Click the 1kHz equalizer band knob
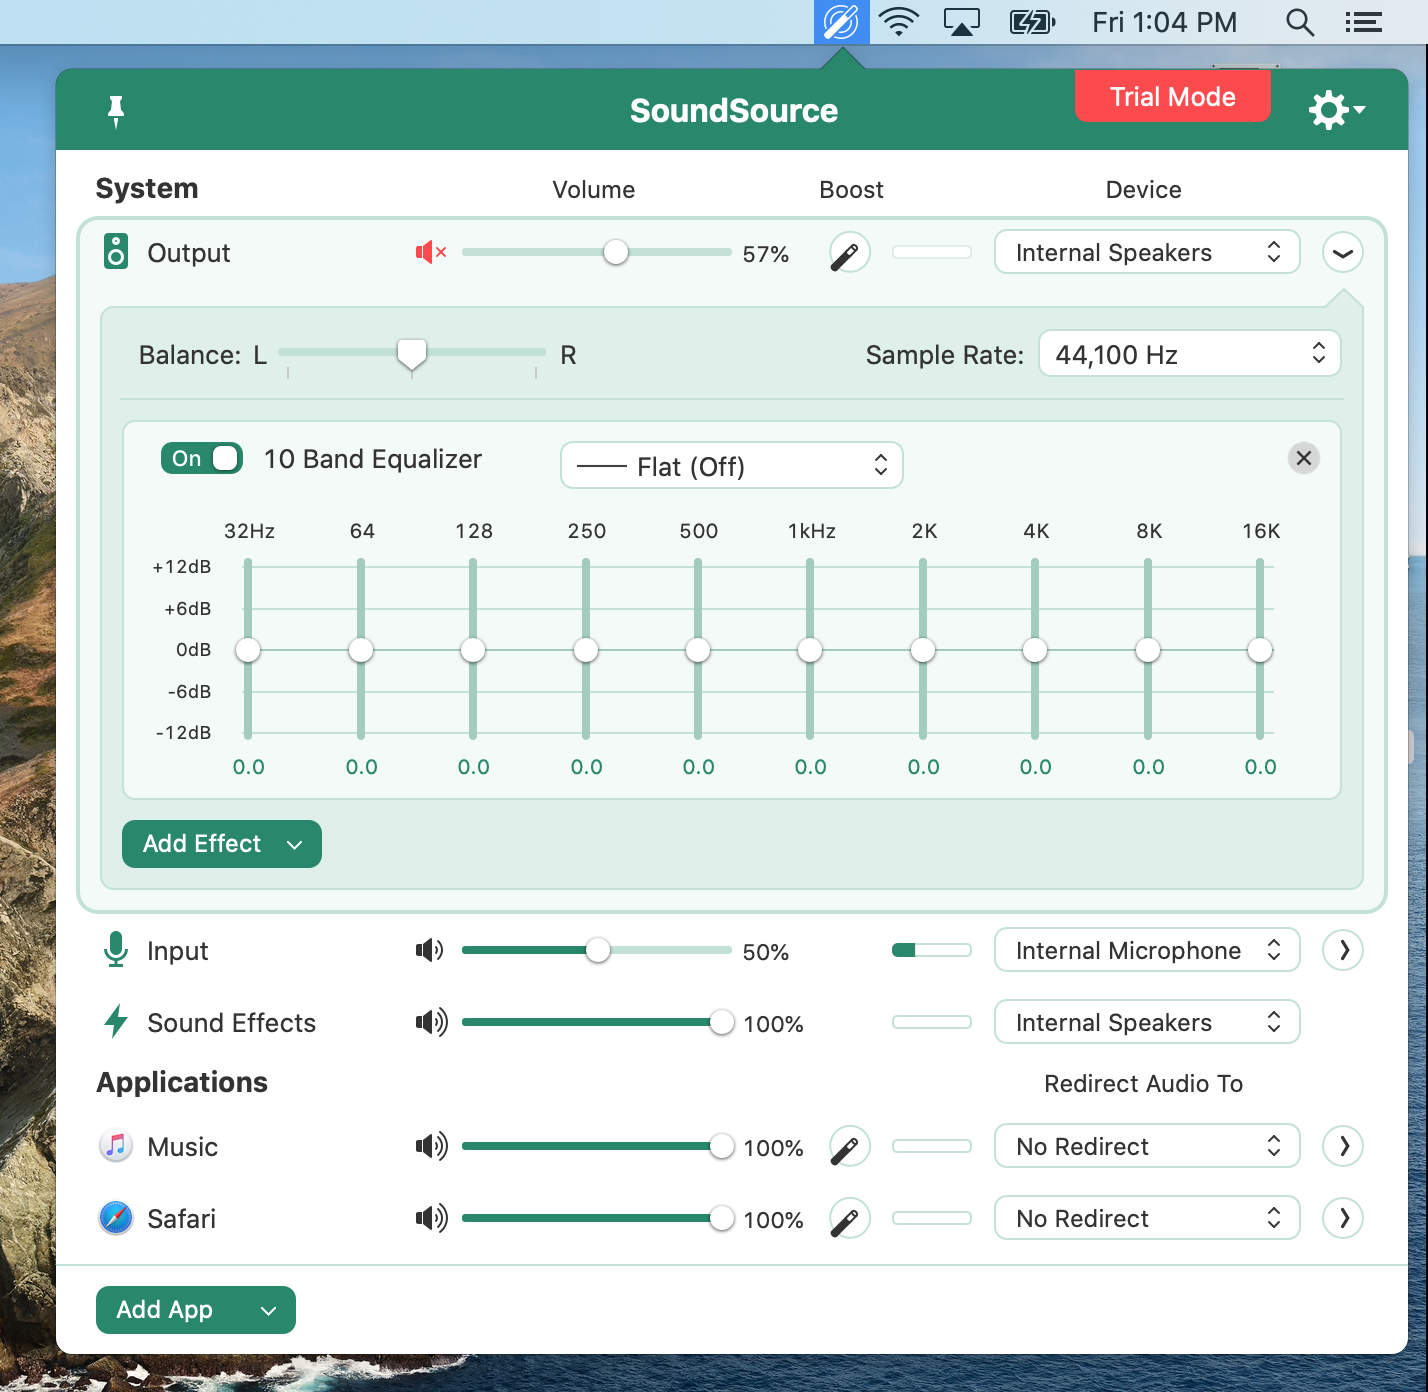1428x1392 pixels. pos(810,650)
